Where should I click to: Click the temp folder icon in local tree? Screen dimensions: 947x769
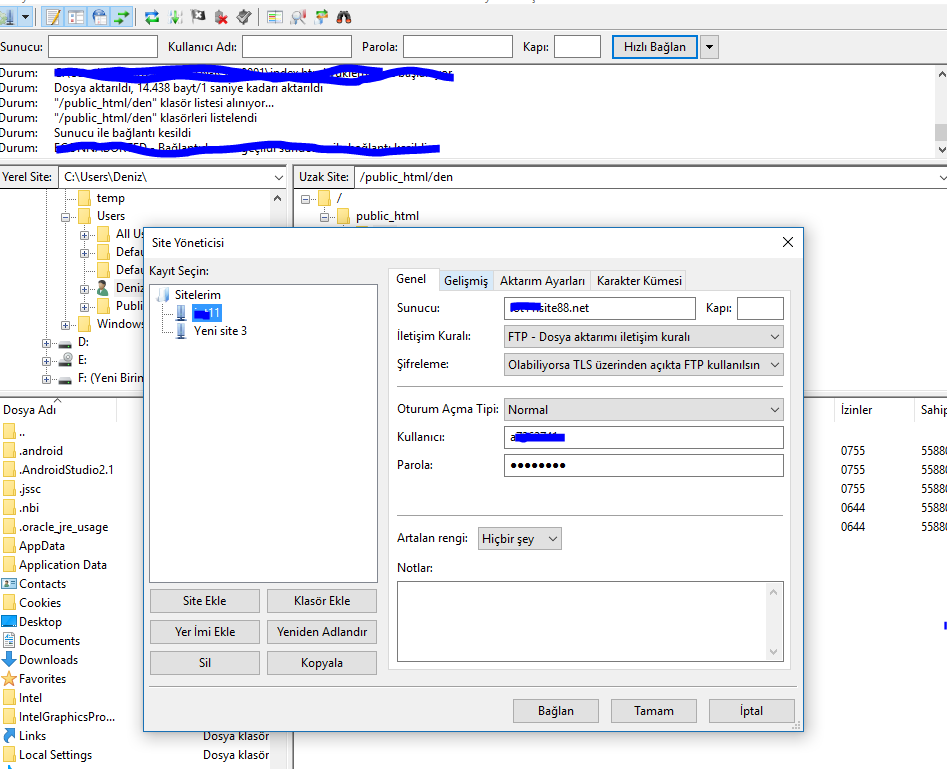(85, 198)
